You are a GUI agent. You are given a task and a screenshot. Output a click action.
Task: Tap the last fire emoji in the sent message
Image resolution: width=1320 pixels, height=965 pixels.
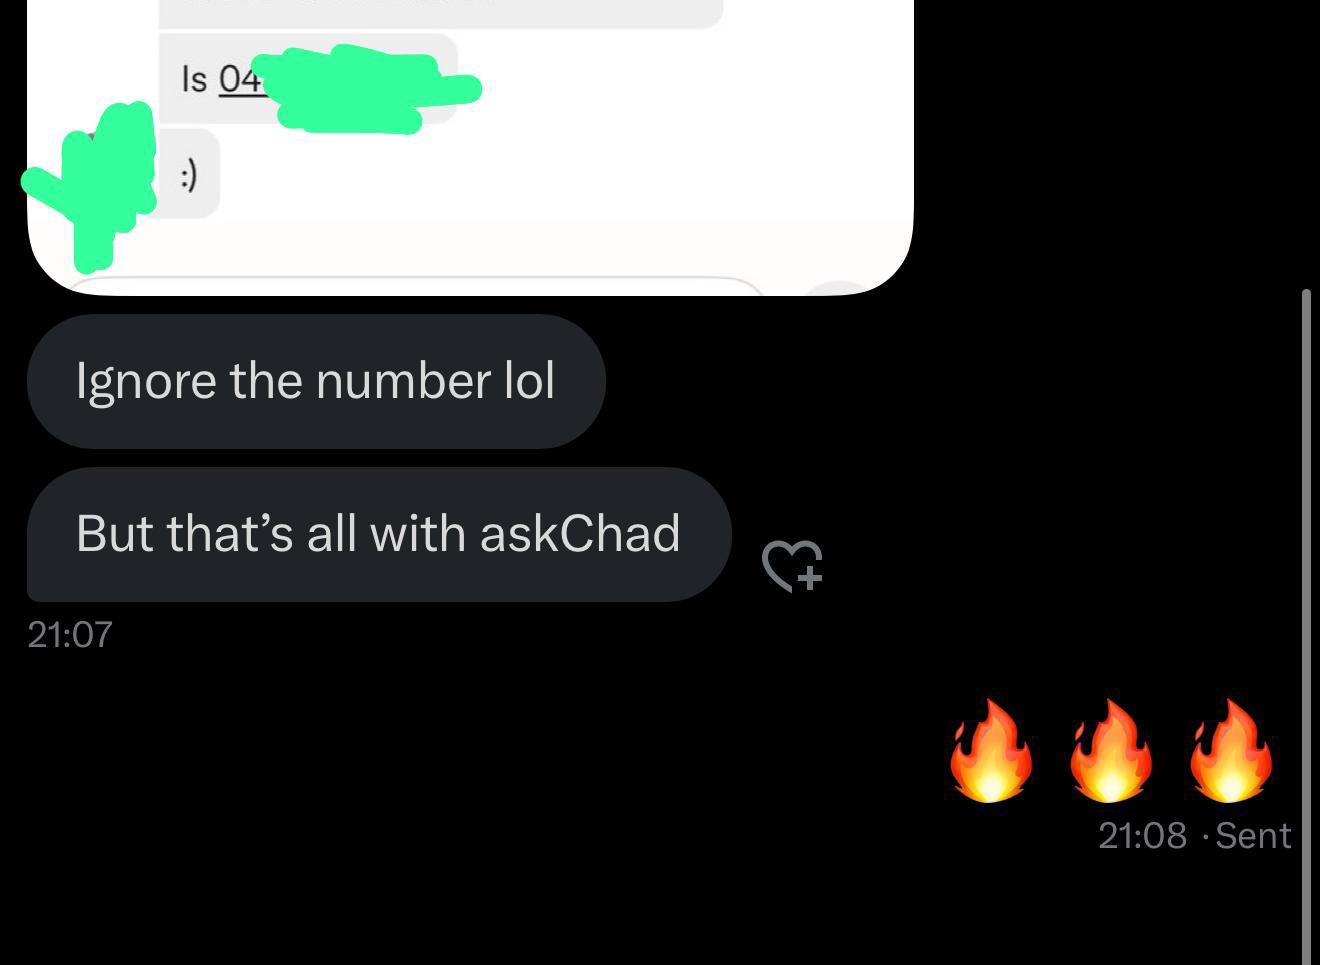(1231, 750)
